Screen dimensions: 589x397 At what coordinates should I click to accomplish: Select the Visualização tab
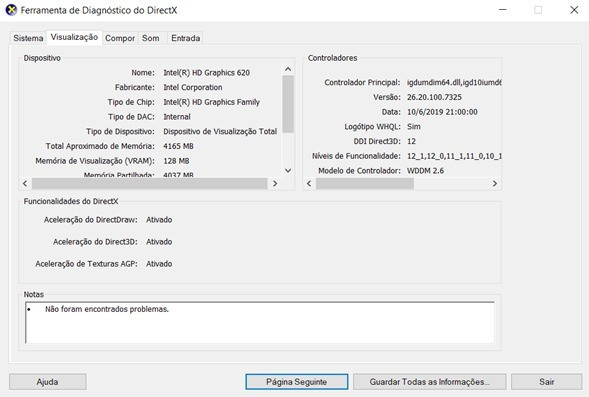[74, 37]
